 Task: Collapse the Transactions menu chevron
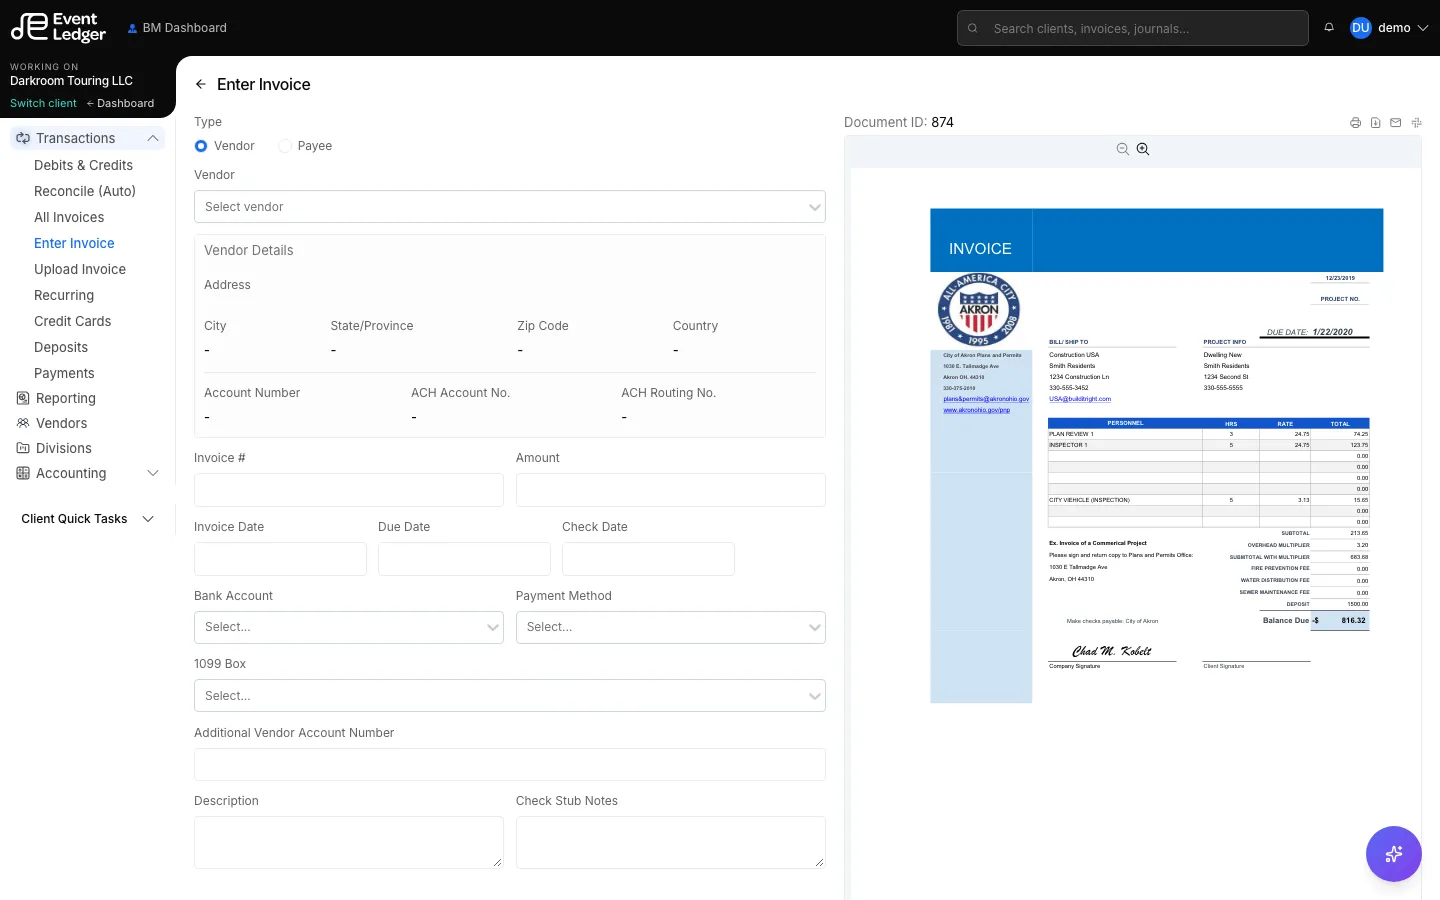153,138
